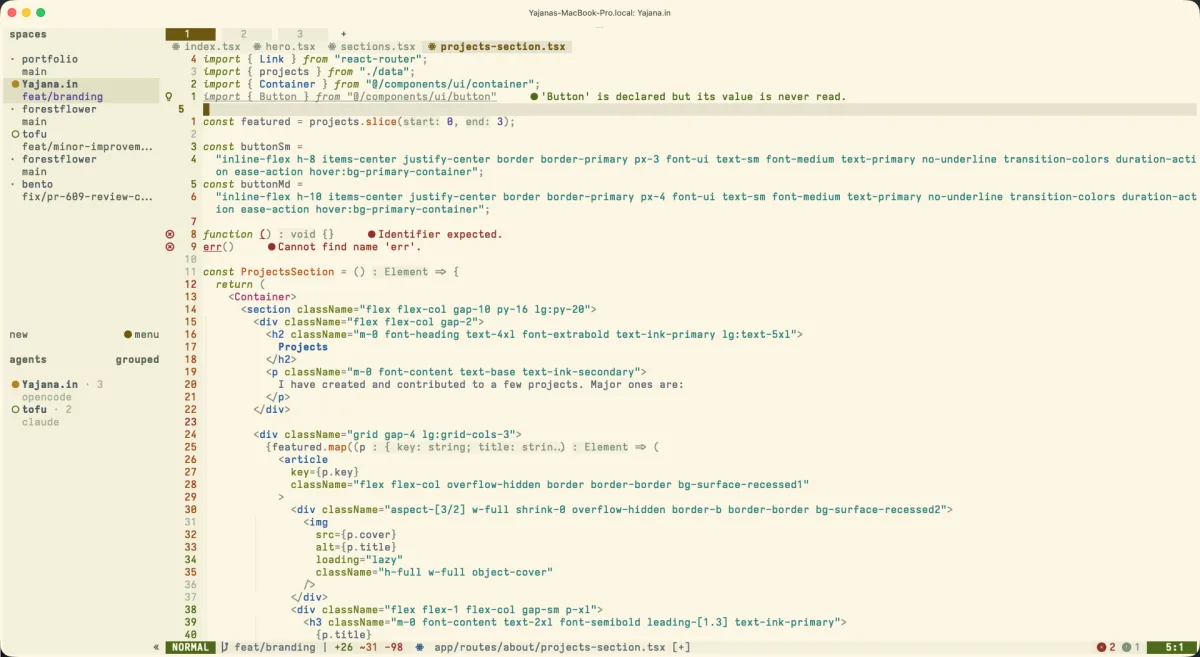Click the 'react-router' import line
The image size is (1200, 657).
click(x=315, y=59)
